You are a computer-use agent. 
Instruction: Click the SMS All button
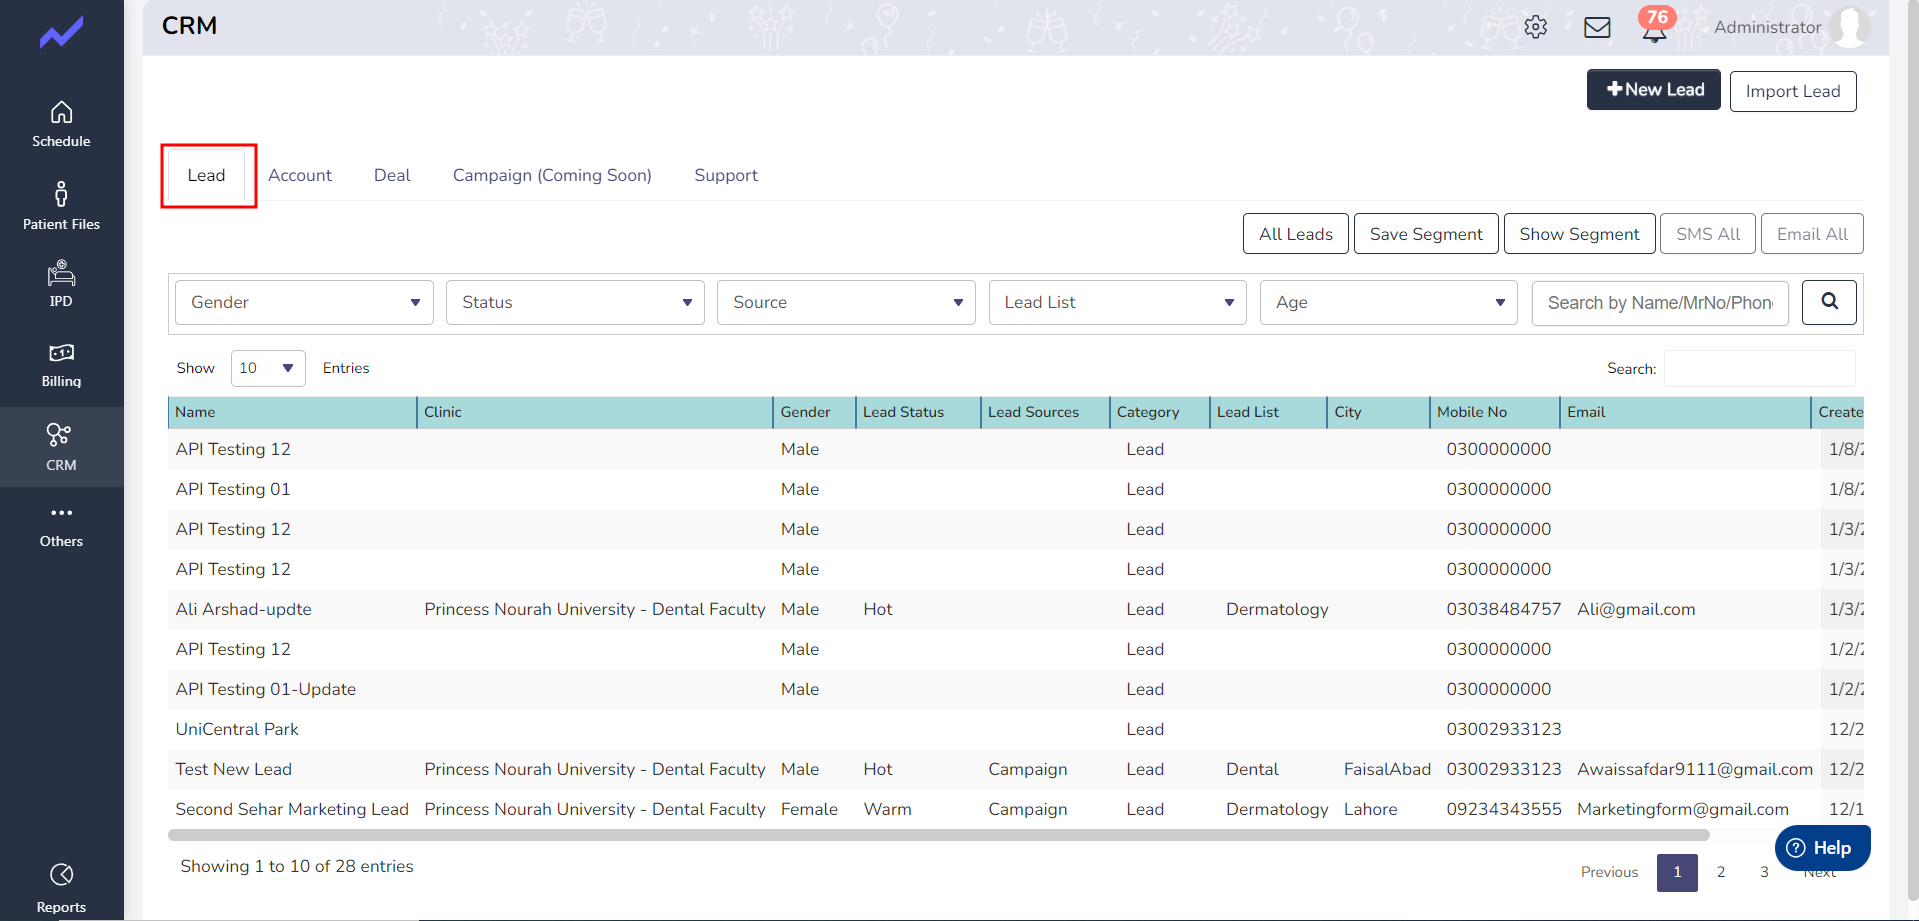1708,234
